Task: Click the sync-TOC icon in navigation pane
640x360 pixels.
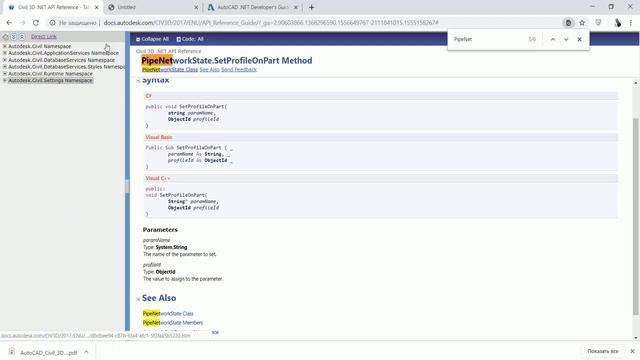Action: (5, 37)
